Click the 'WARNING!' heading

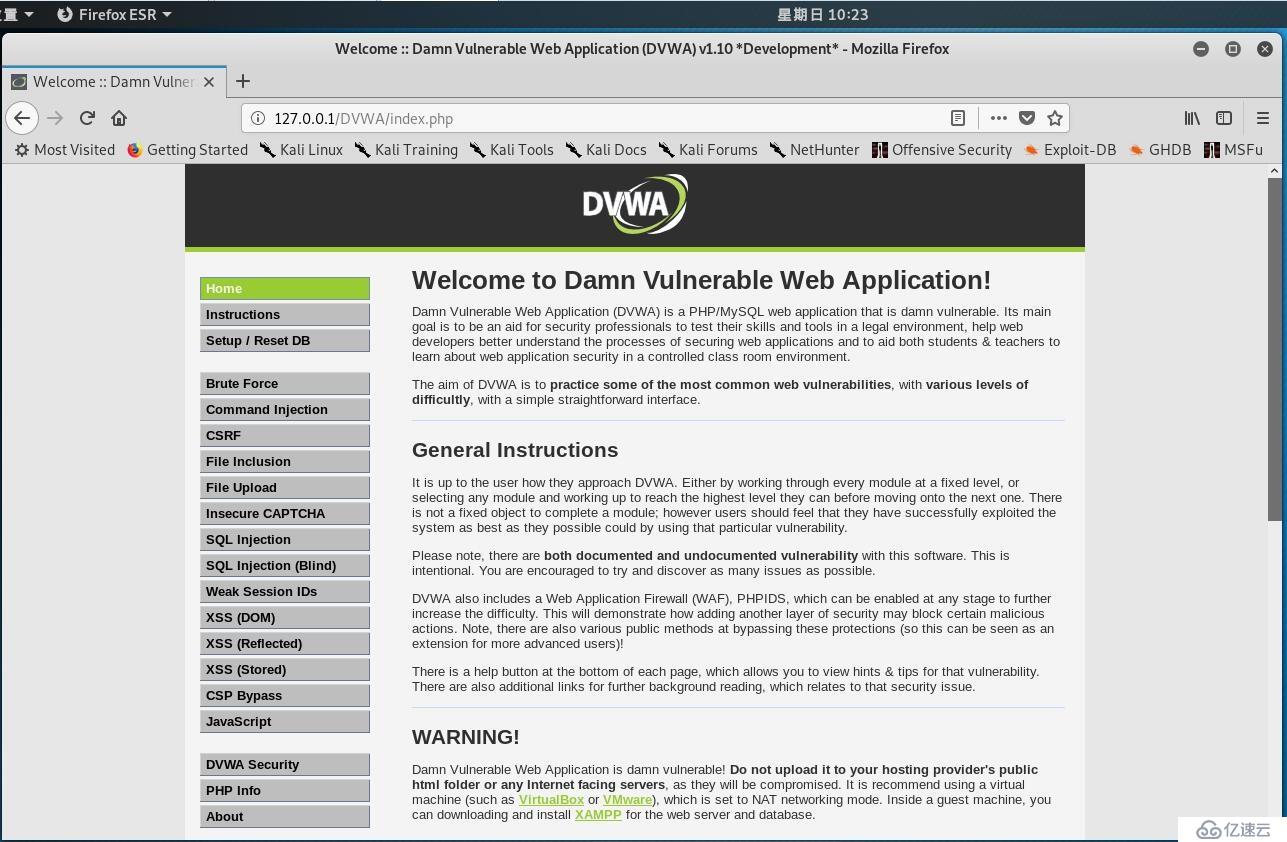(466, 737)
